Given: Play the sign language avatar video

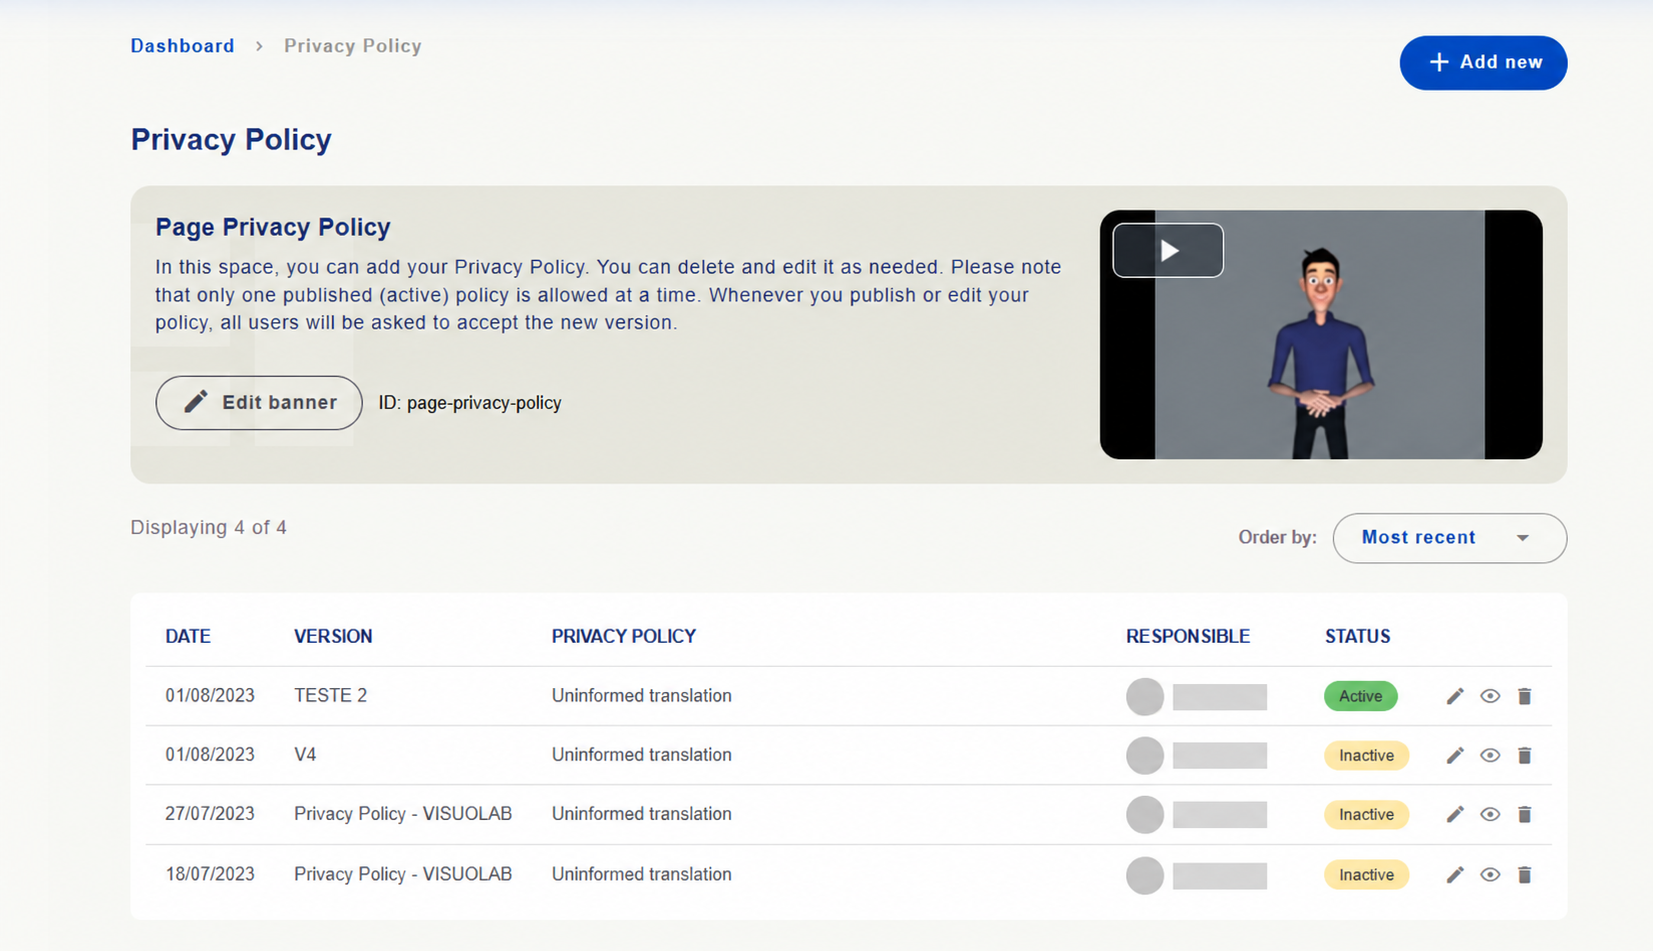Looking at the screenshot, I should [x=1168, y=250].
